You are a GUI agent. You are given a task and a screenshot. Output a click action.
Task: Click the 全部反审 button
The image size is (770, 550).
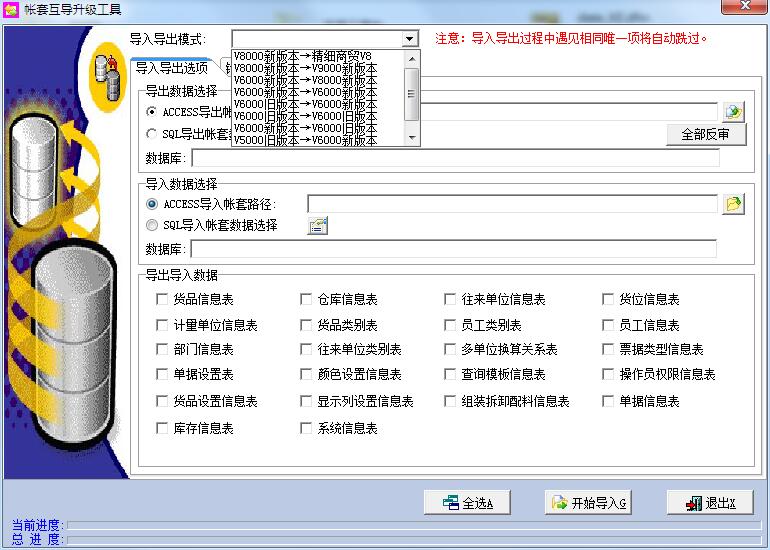point(706,134)
